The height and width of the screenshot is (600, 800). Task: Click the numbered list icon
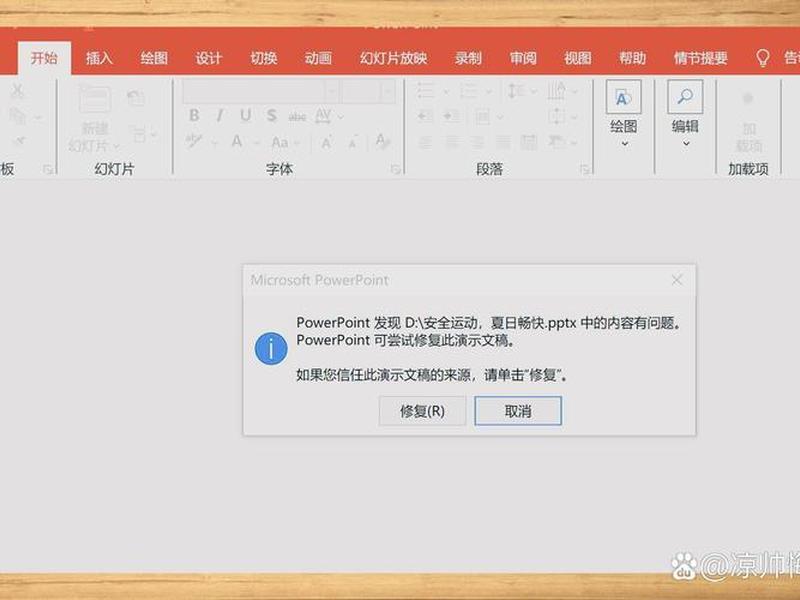coord(468,91)
